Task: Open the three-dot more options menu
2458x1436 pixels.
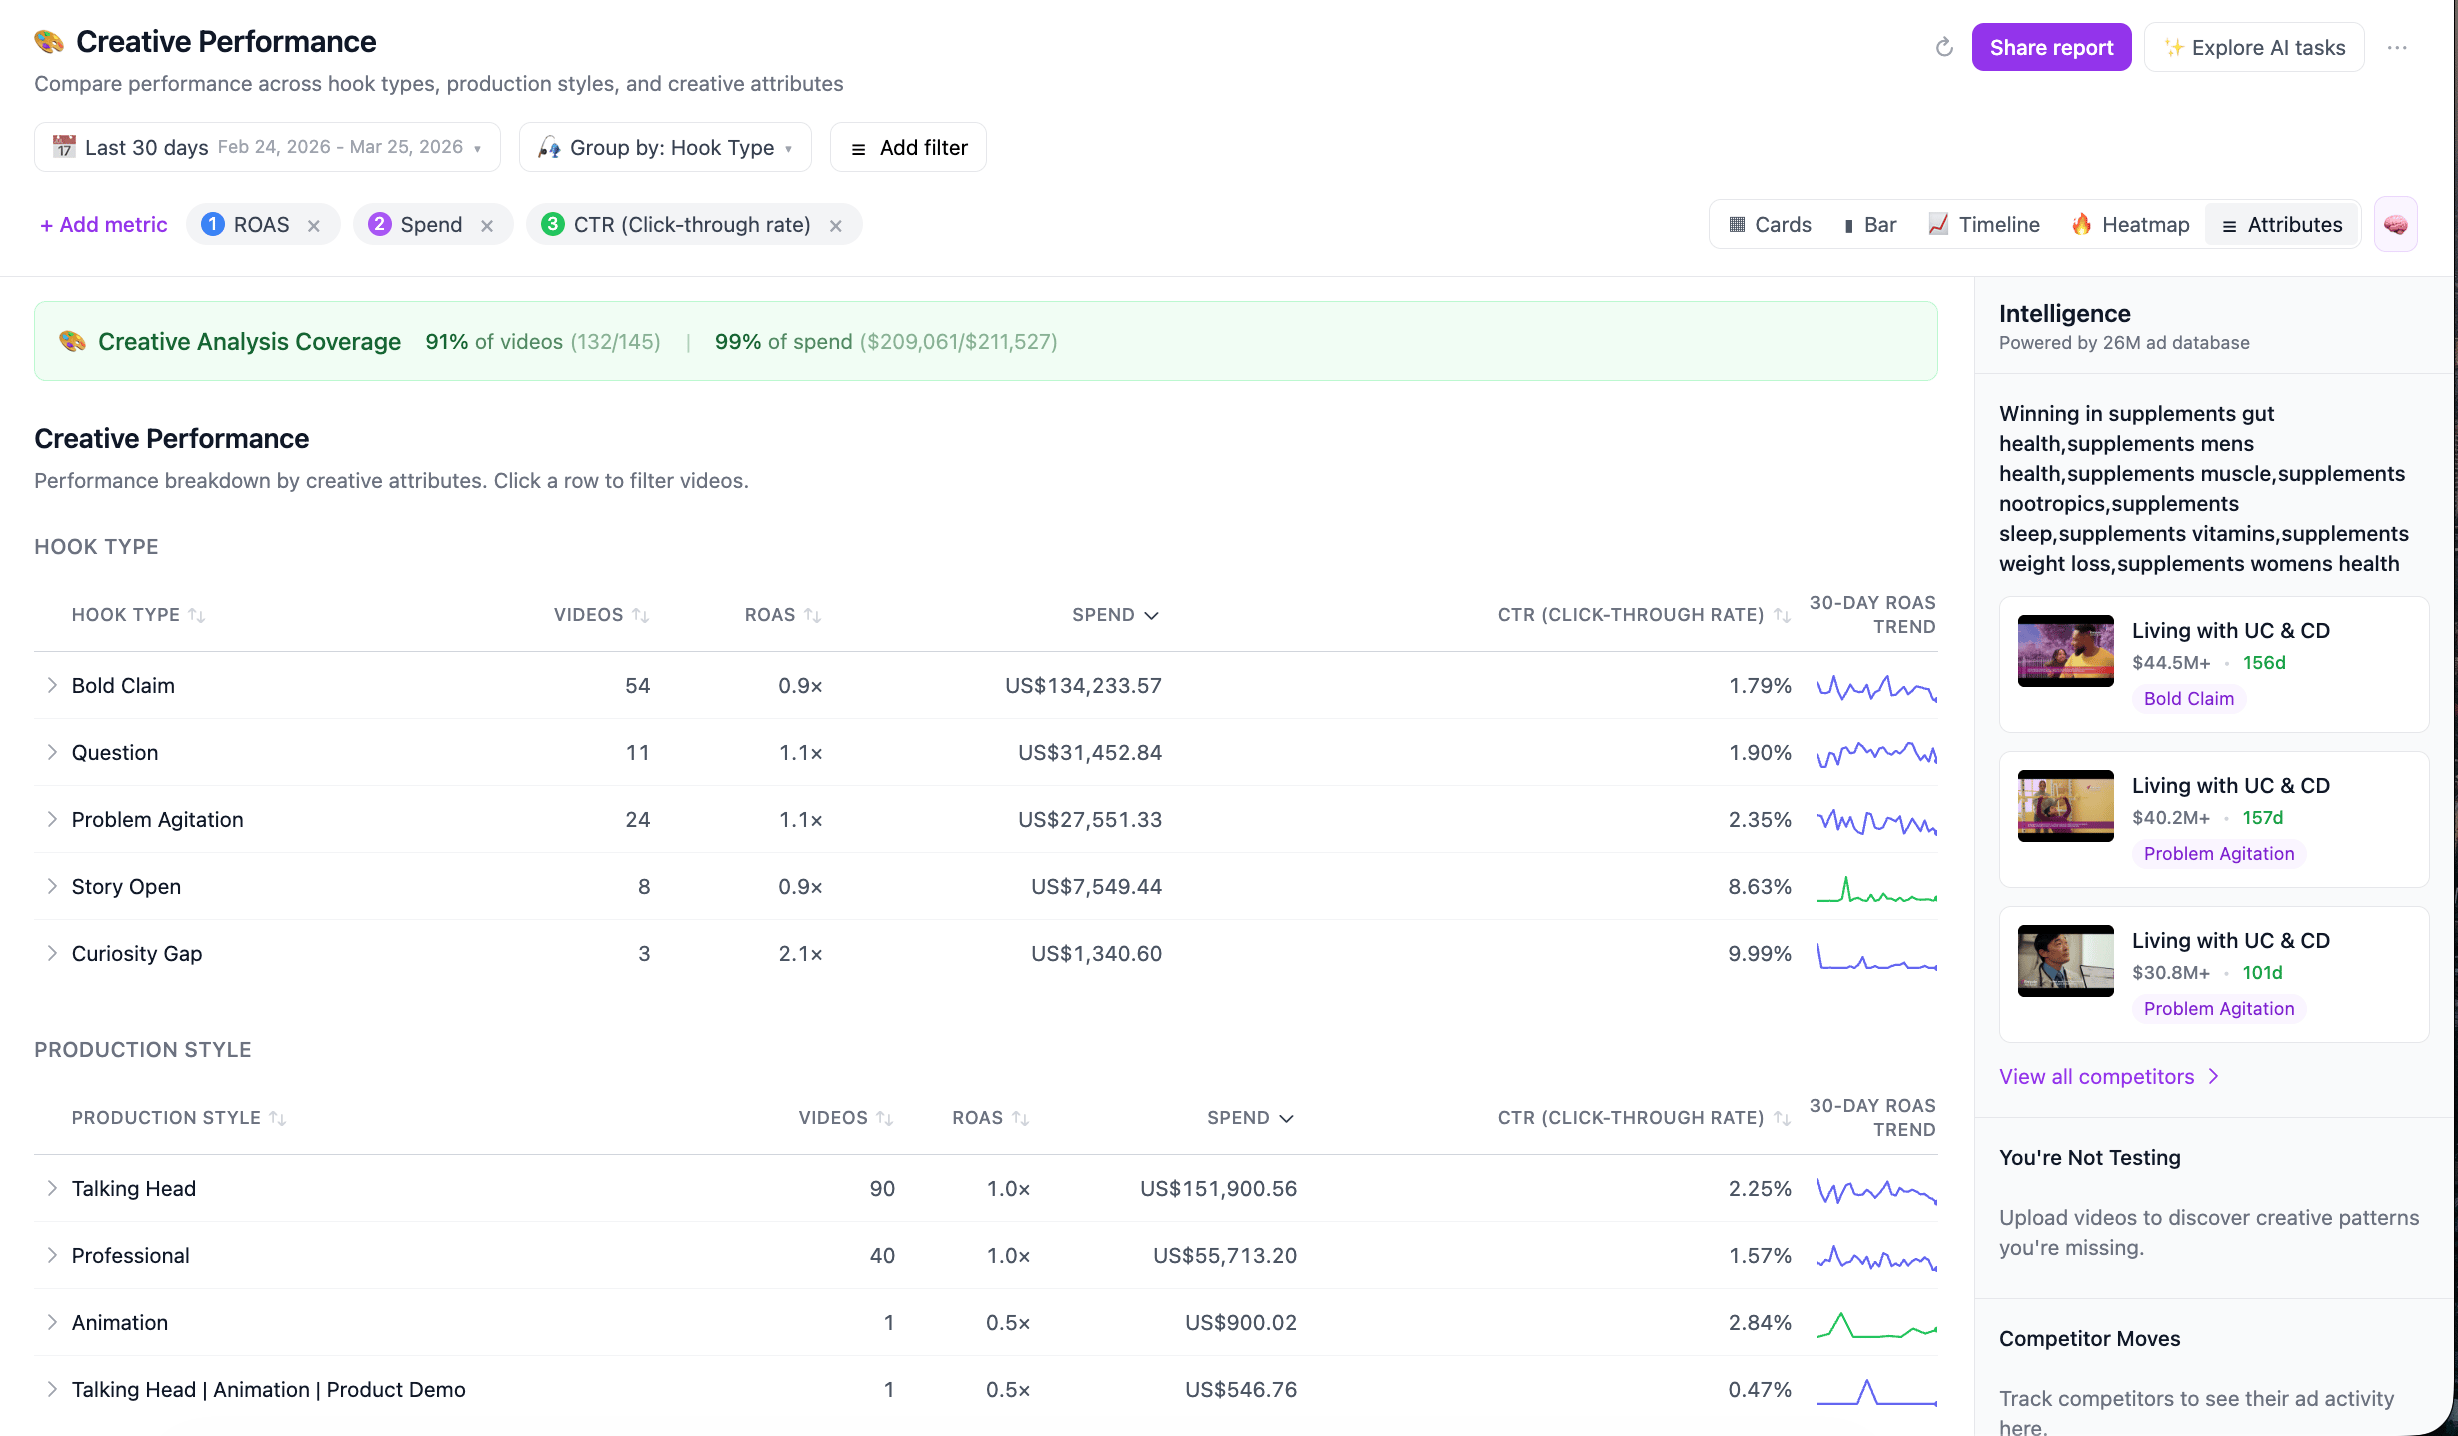Action: tap(2397, 48)
